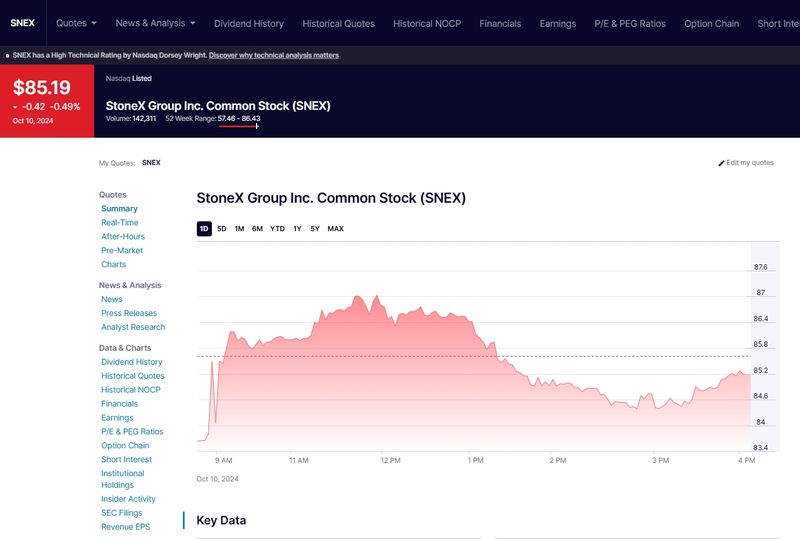Click the pencil icon beside Edit my quotes
Screen dimensions: 800x539
721,163
